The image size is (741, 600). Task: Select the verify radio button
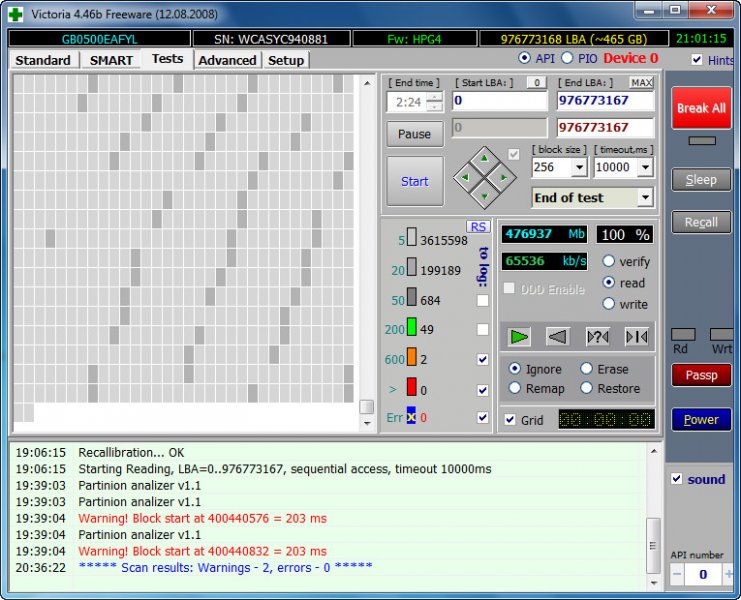(x=608, y=261)
